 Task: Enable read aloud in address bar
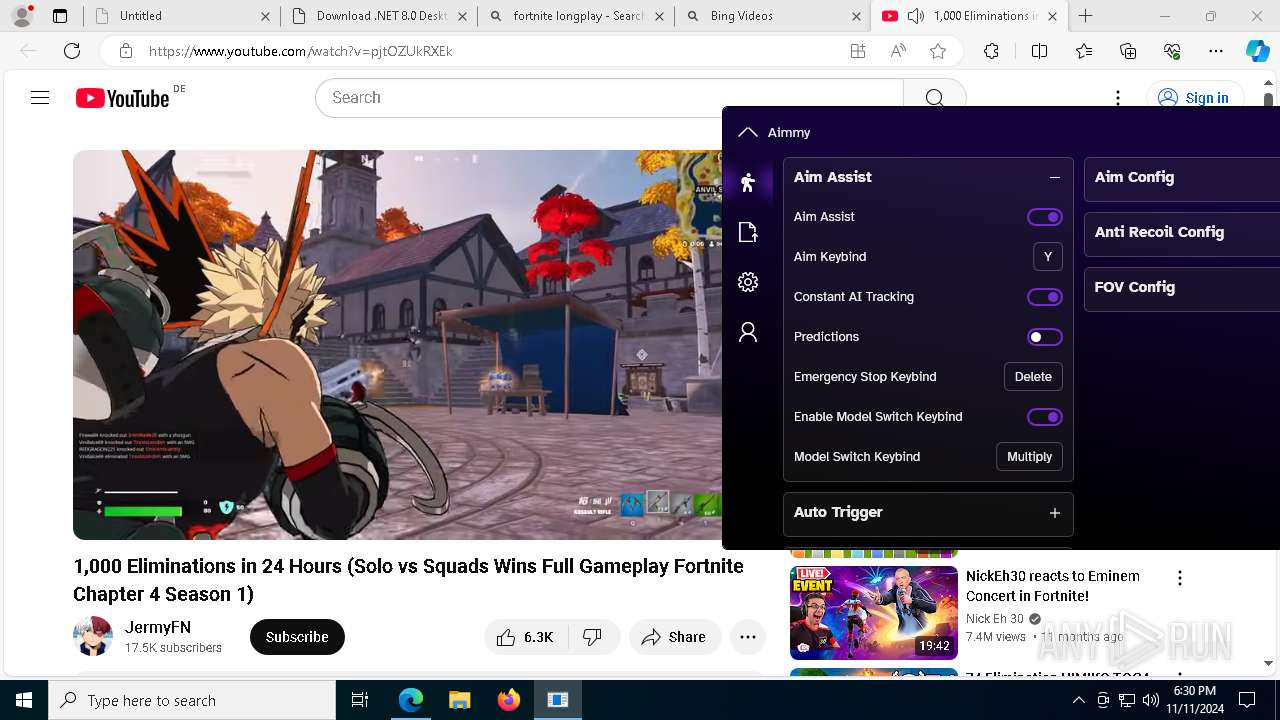(x=898, y=51)
